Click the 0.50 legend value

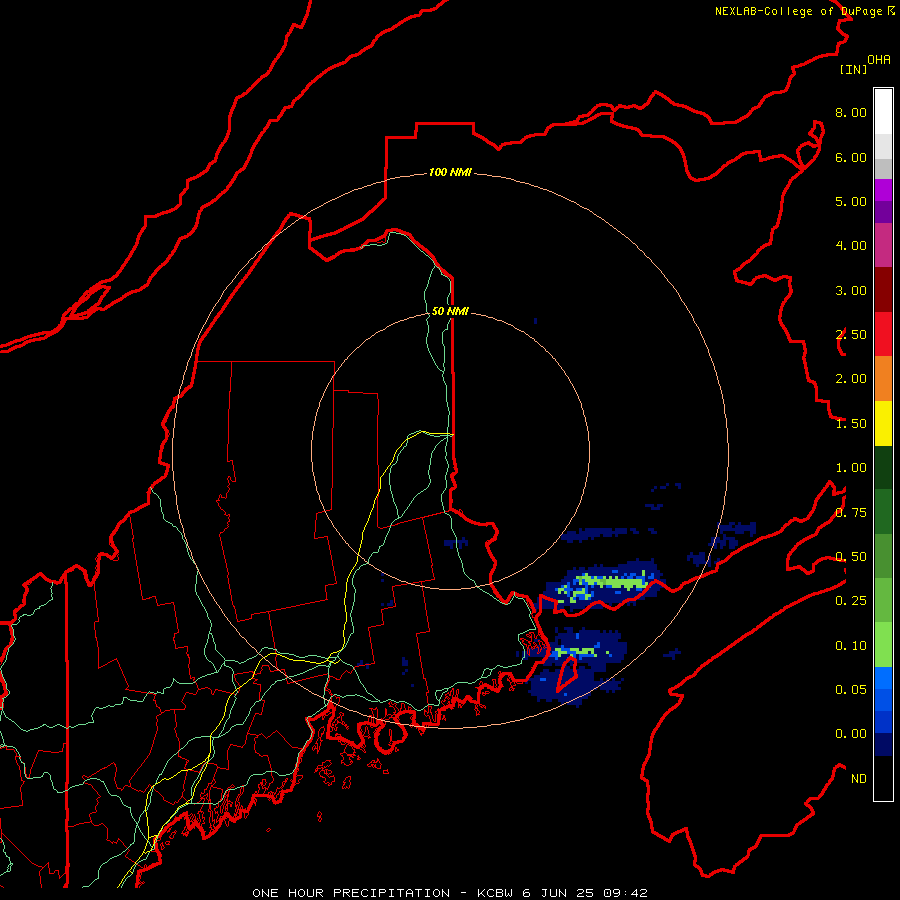click(851, 557)
